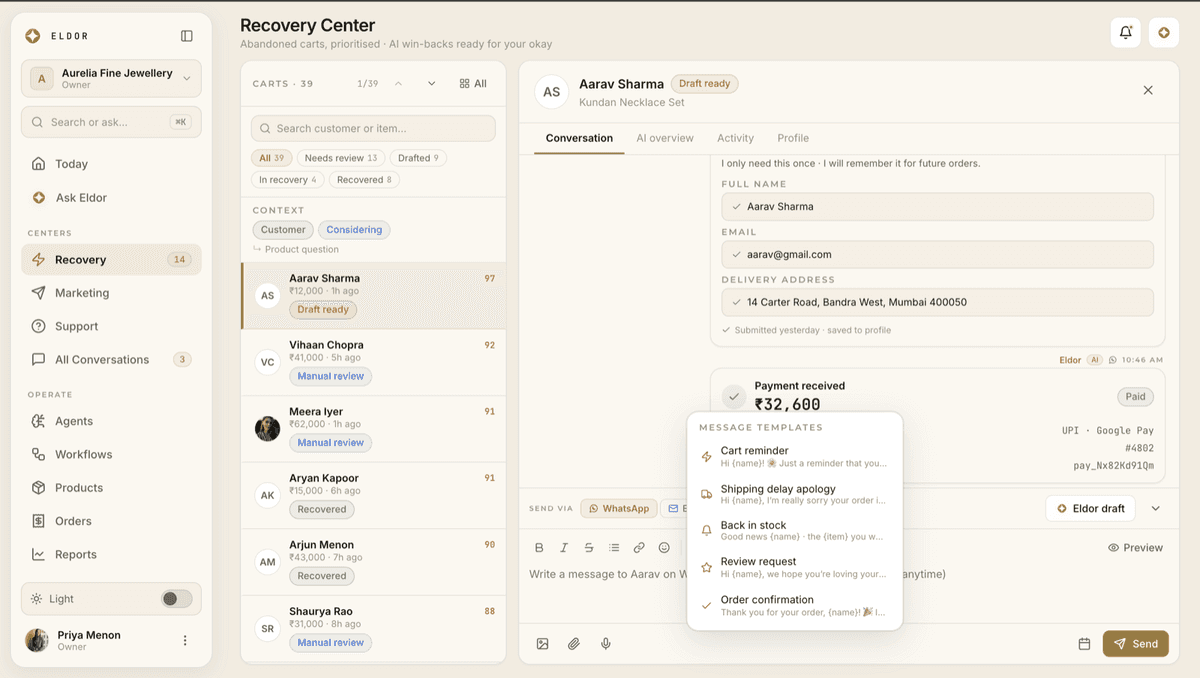Filter carts by In recovery
1200x678 pixels.
pos(288,180)
